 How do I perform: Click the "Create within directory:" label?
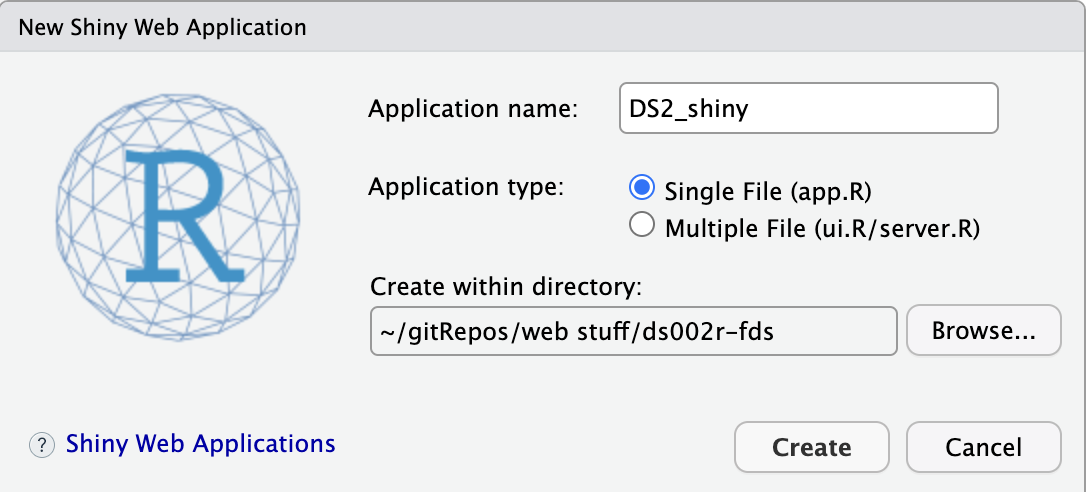[x=506, y=286]
